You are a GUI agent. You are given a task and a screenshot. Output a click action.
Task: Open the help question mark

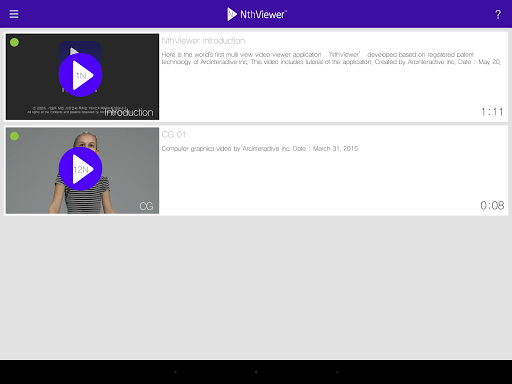[x=498, y=14]
